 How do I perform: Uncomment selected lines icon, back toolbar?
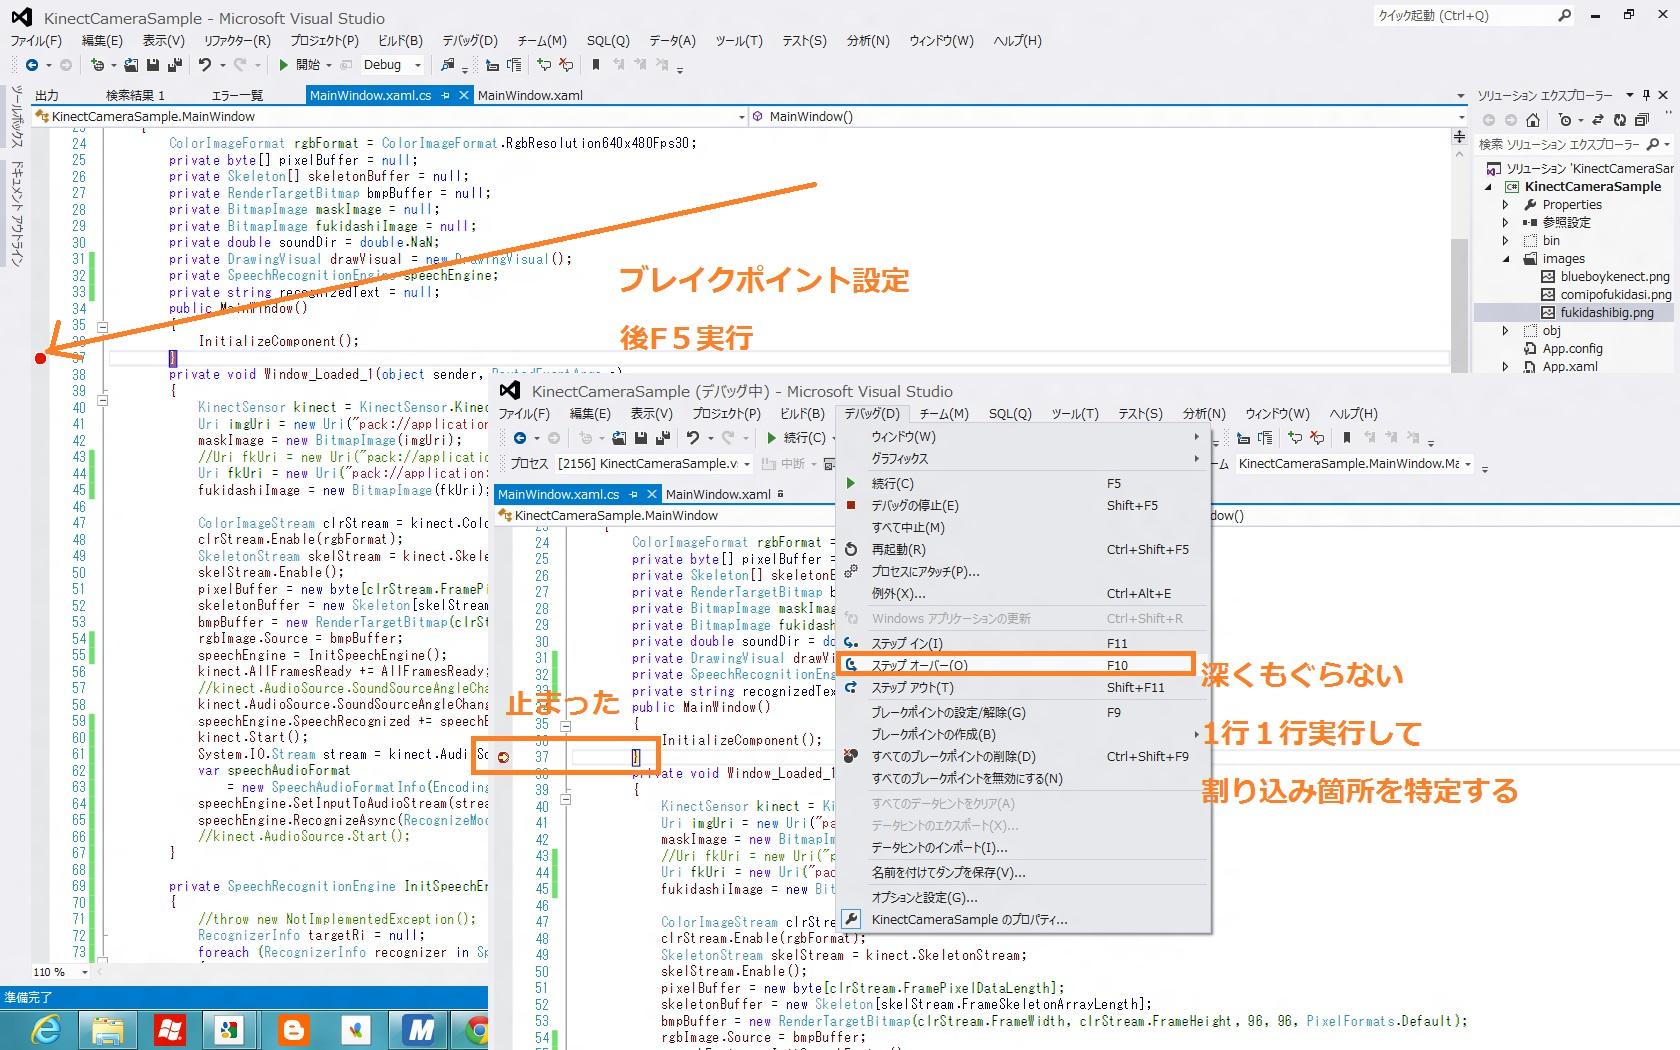pyautogui.click(x=566, y=65)
